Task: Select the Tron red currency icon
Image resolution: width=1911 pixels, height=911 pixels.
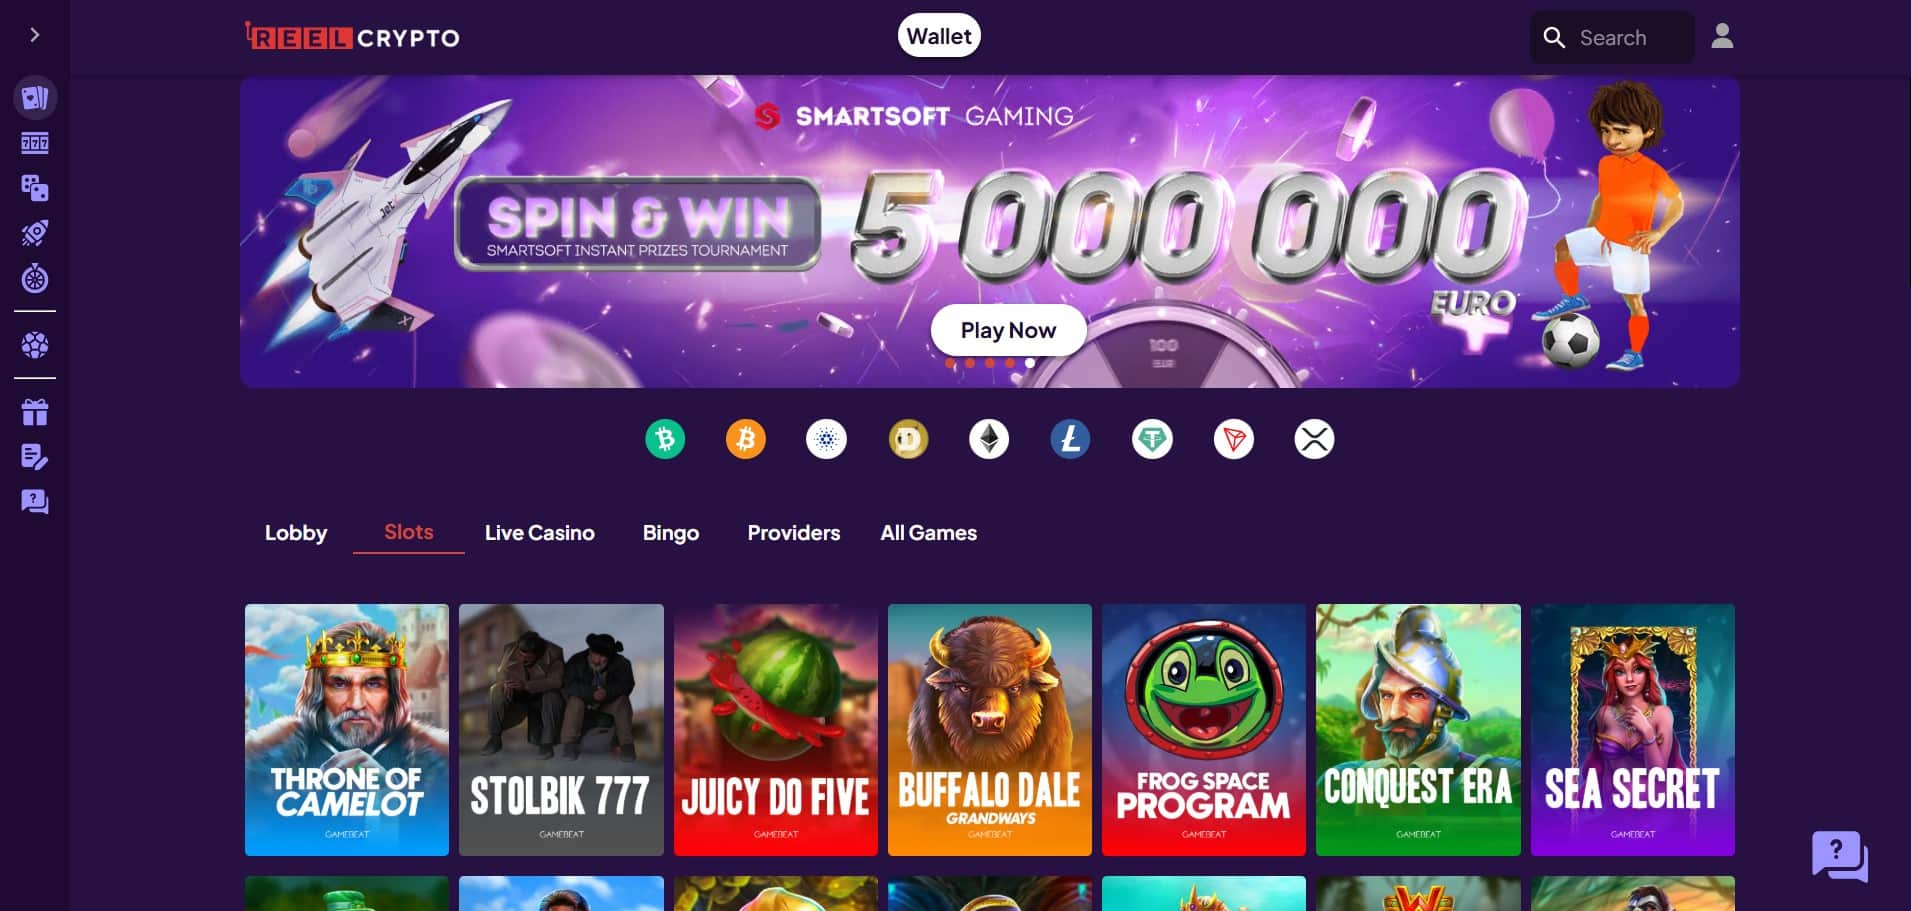Action: tap(1233, 439)
